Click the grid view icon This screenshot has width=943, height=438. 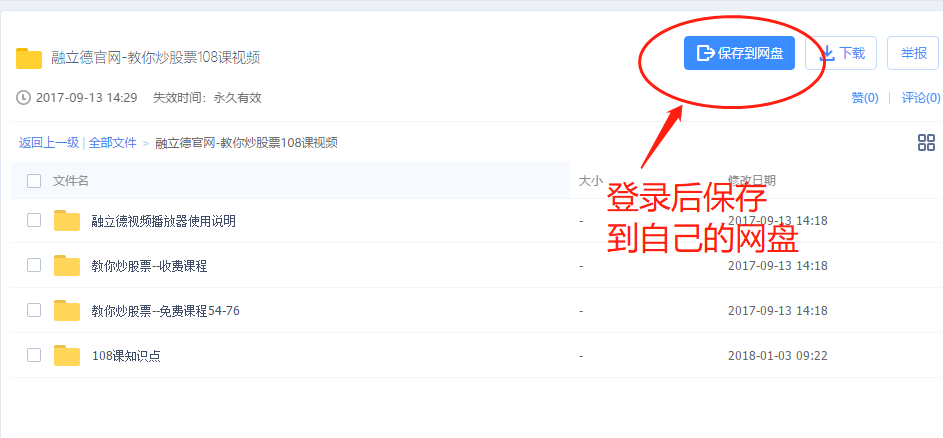pos(926,143)
